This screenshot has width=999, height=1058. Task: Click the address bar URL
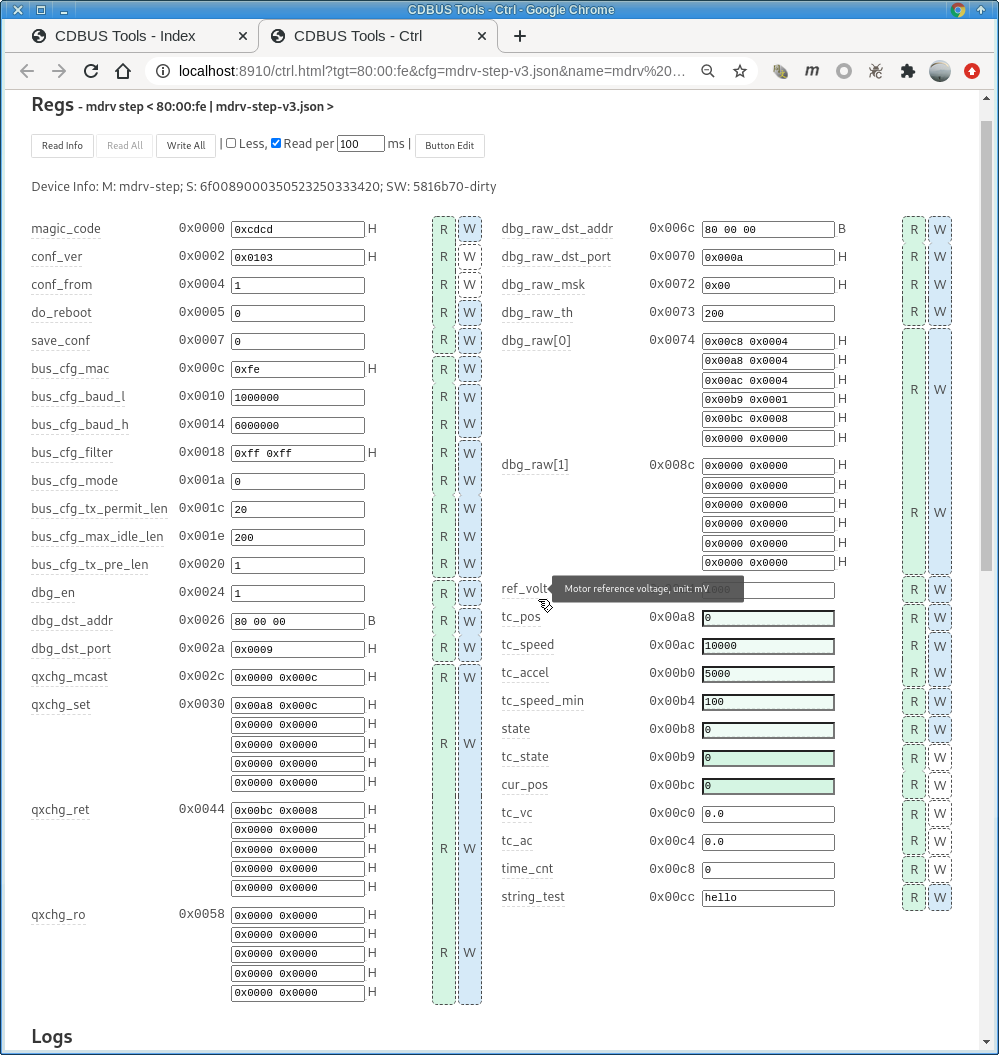[432, 71]
